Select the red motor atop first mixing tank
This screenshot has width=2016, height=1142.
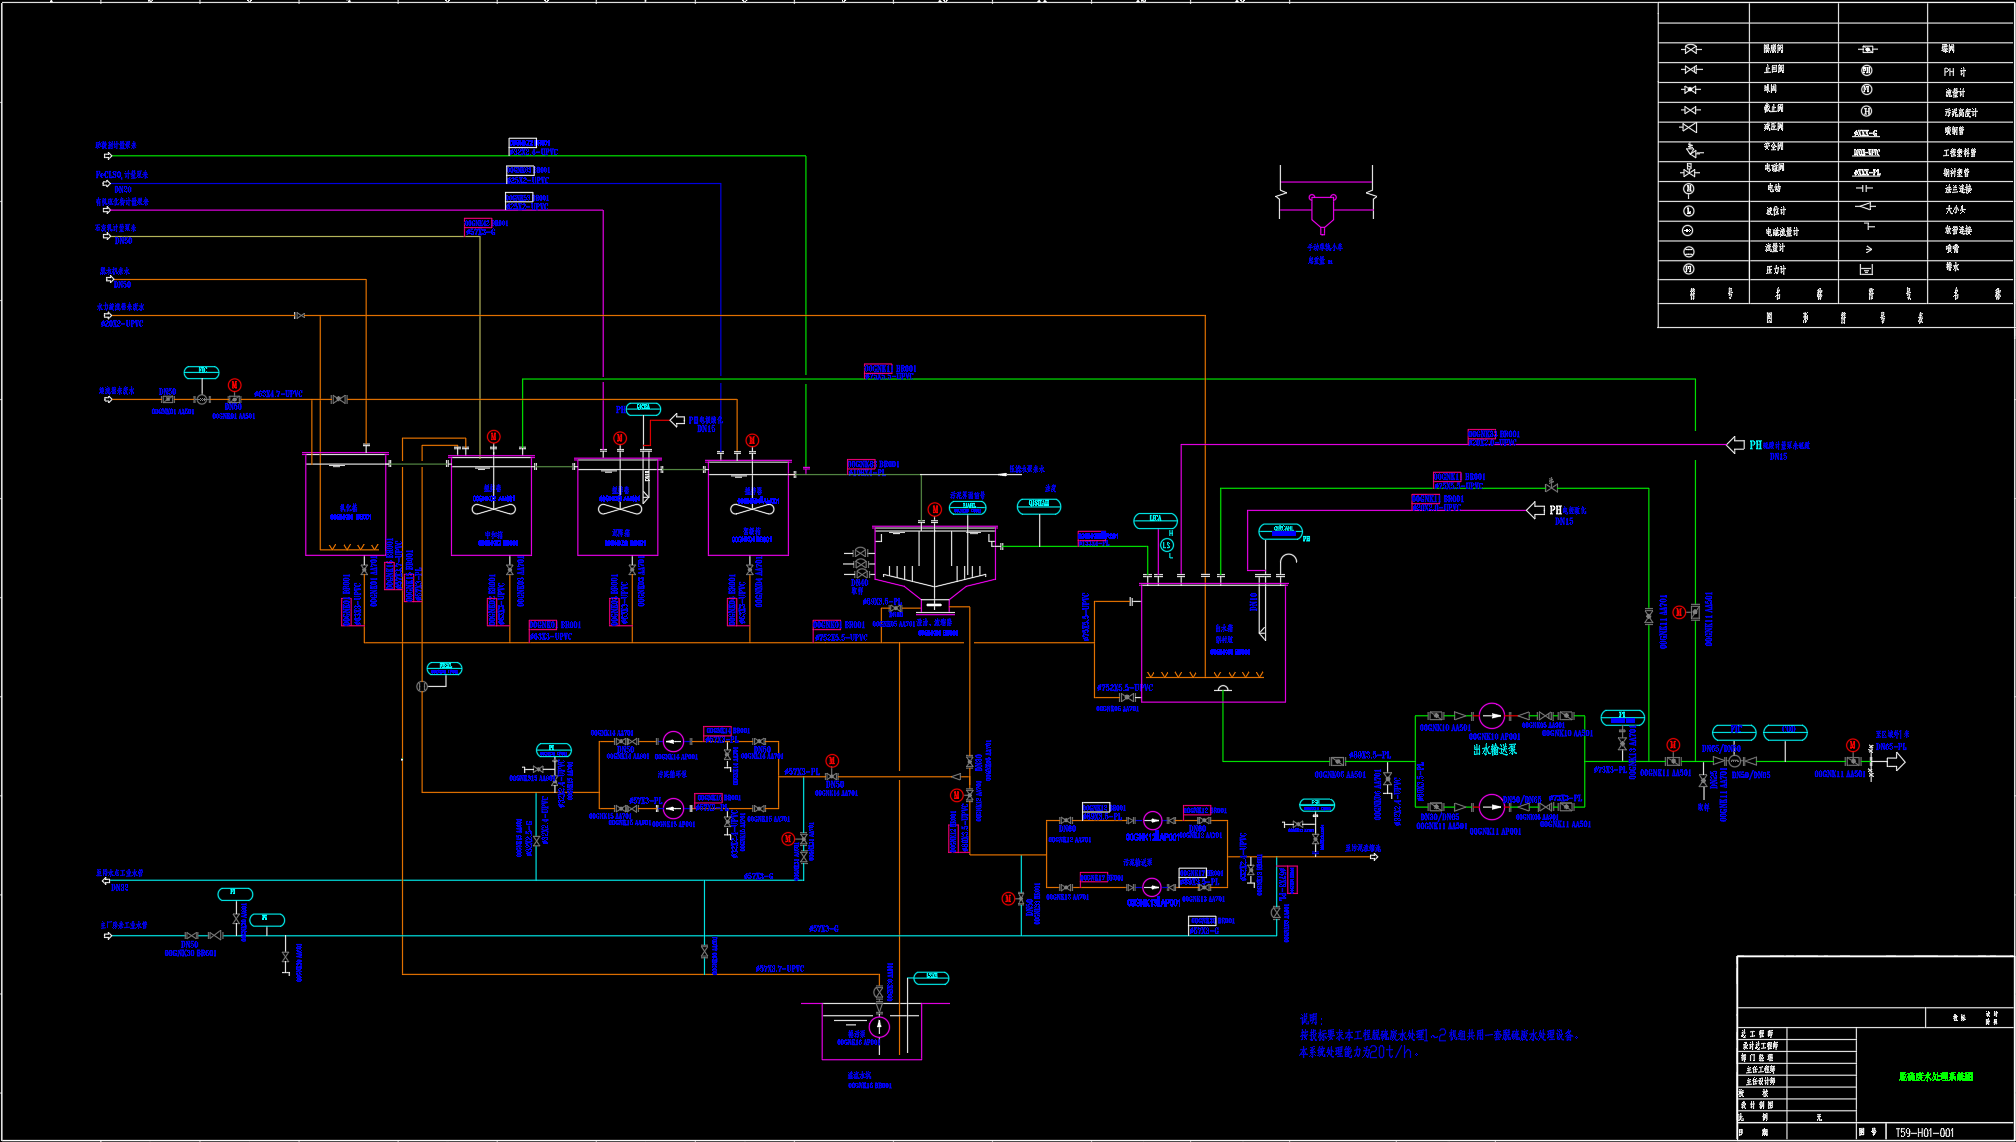pos(493,437)
